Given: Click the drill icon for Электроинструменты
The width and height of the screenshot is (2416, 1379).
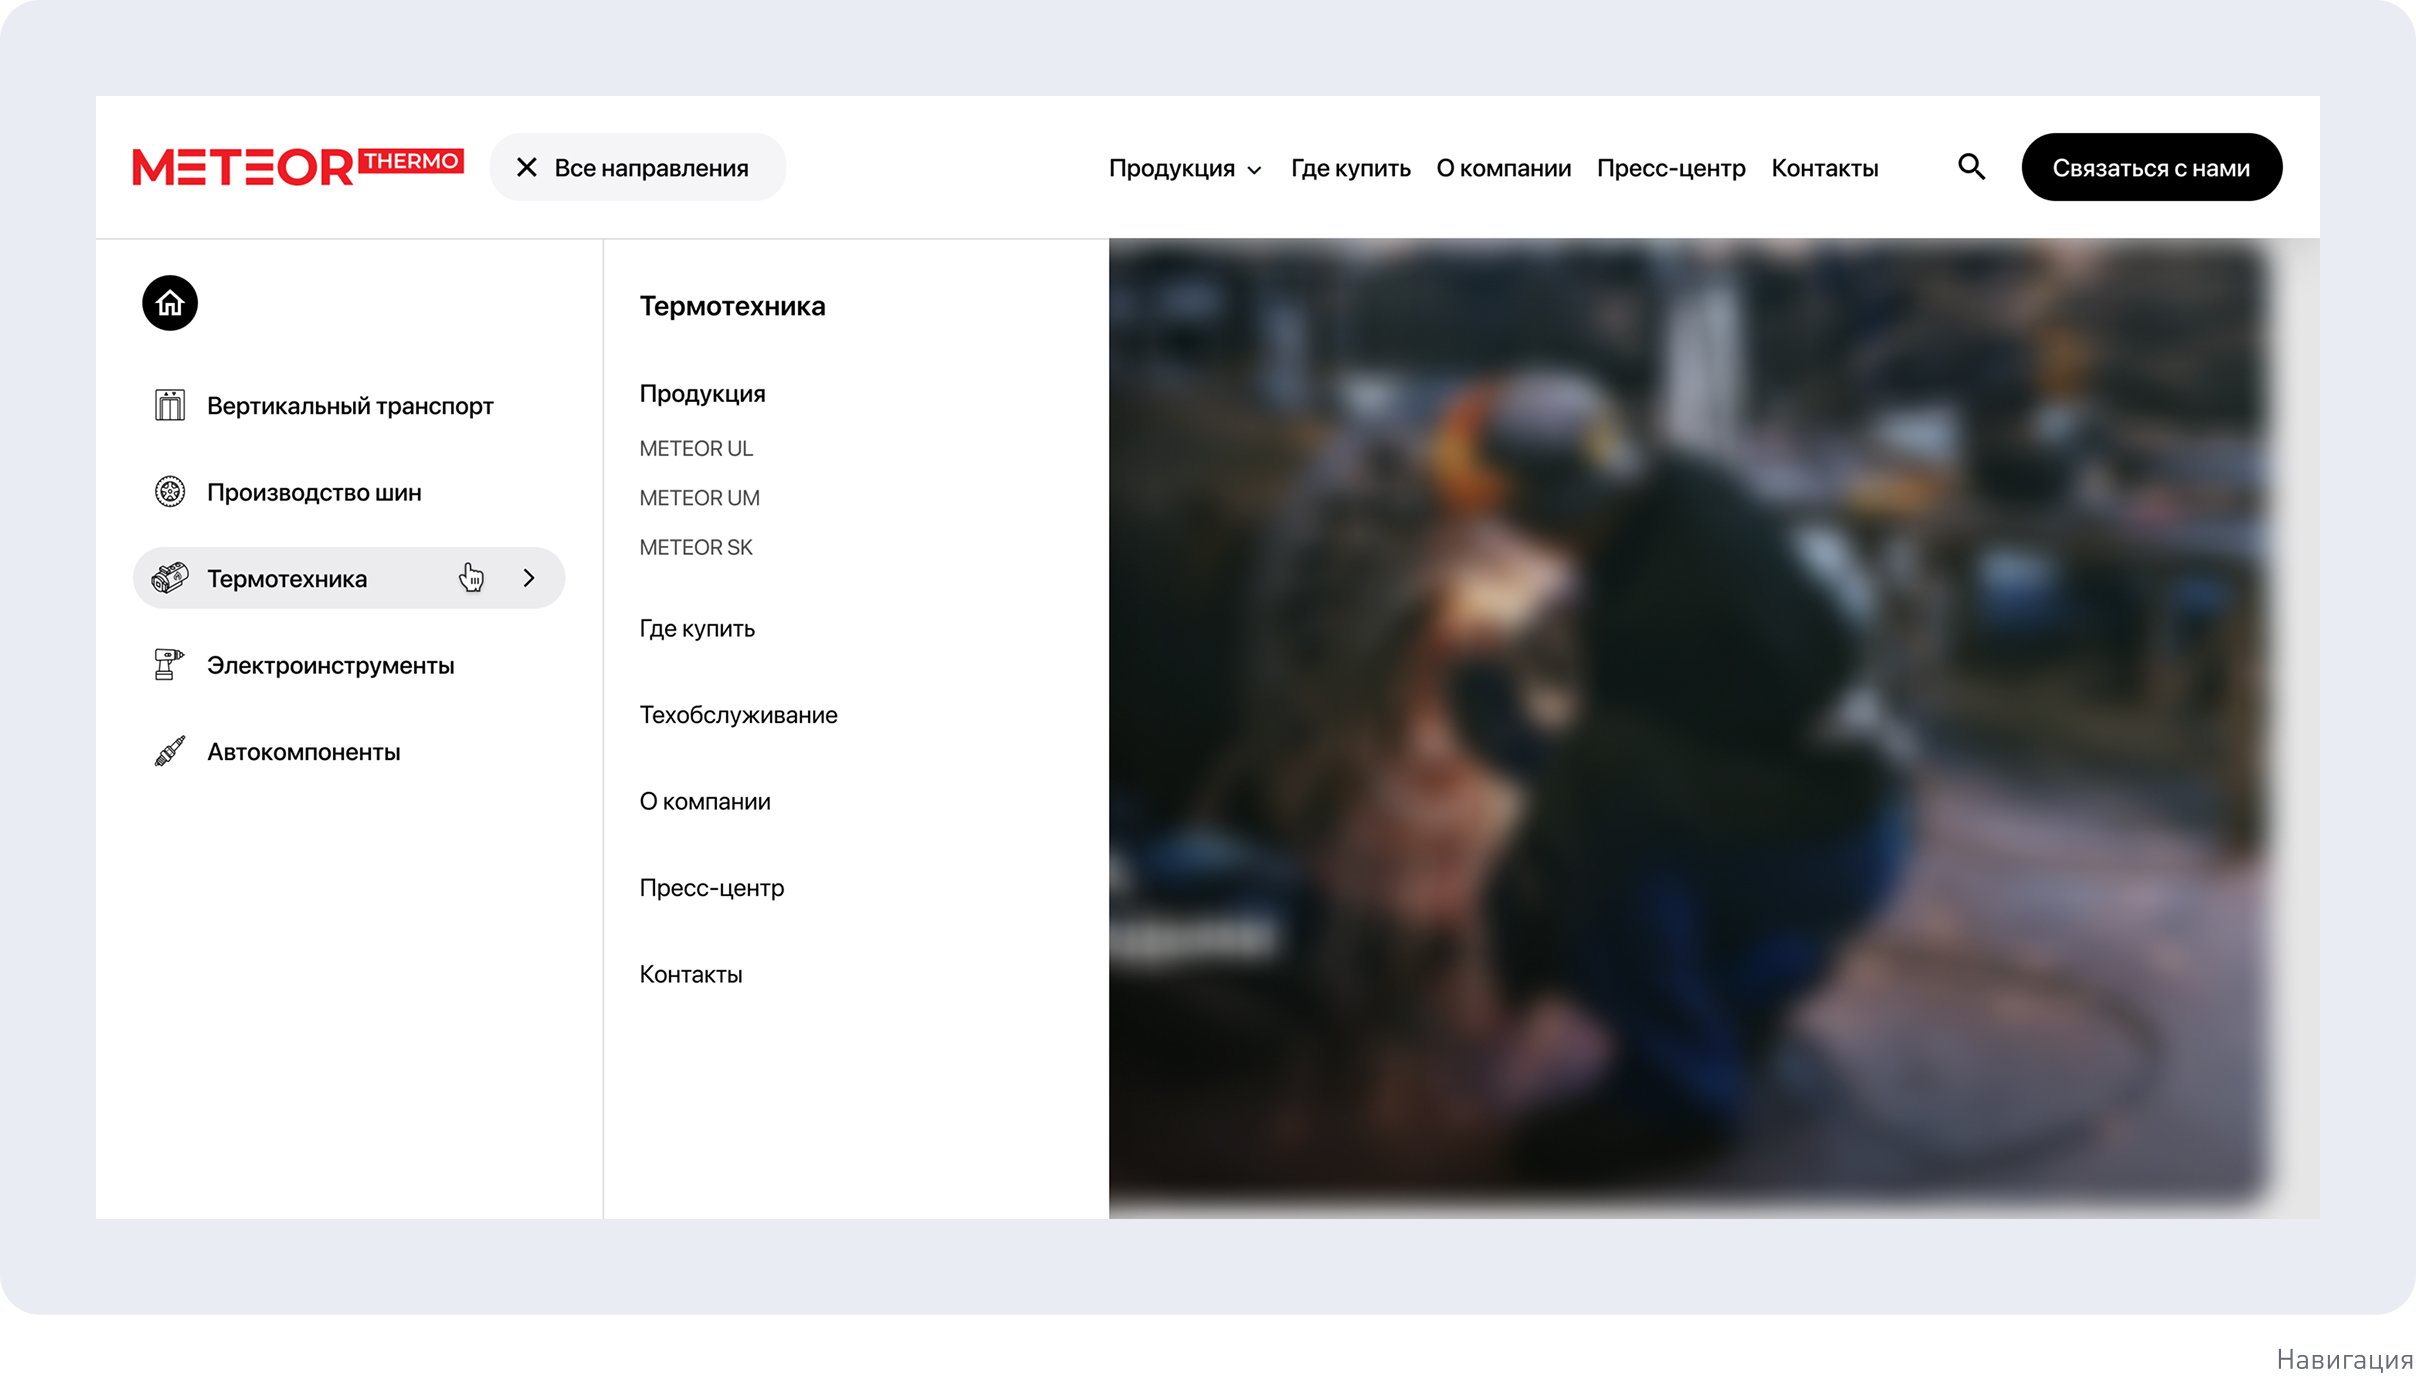Looking at the screenshot, I should coord(168,665).
